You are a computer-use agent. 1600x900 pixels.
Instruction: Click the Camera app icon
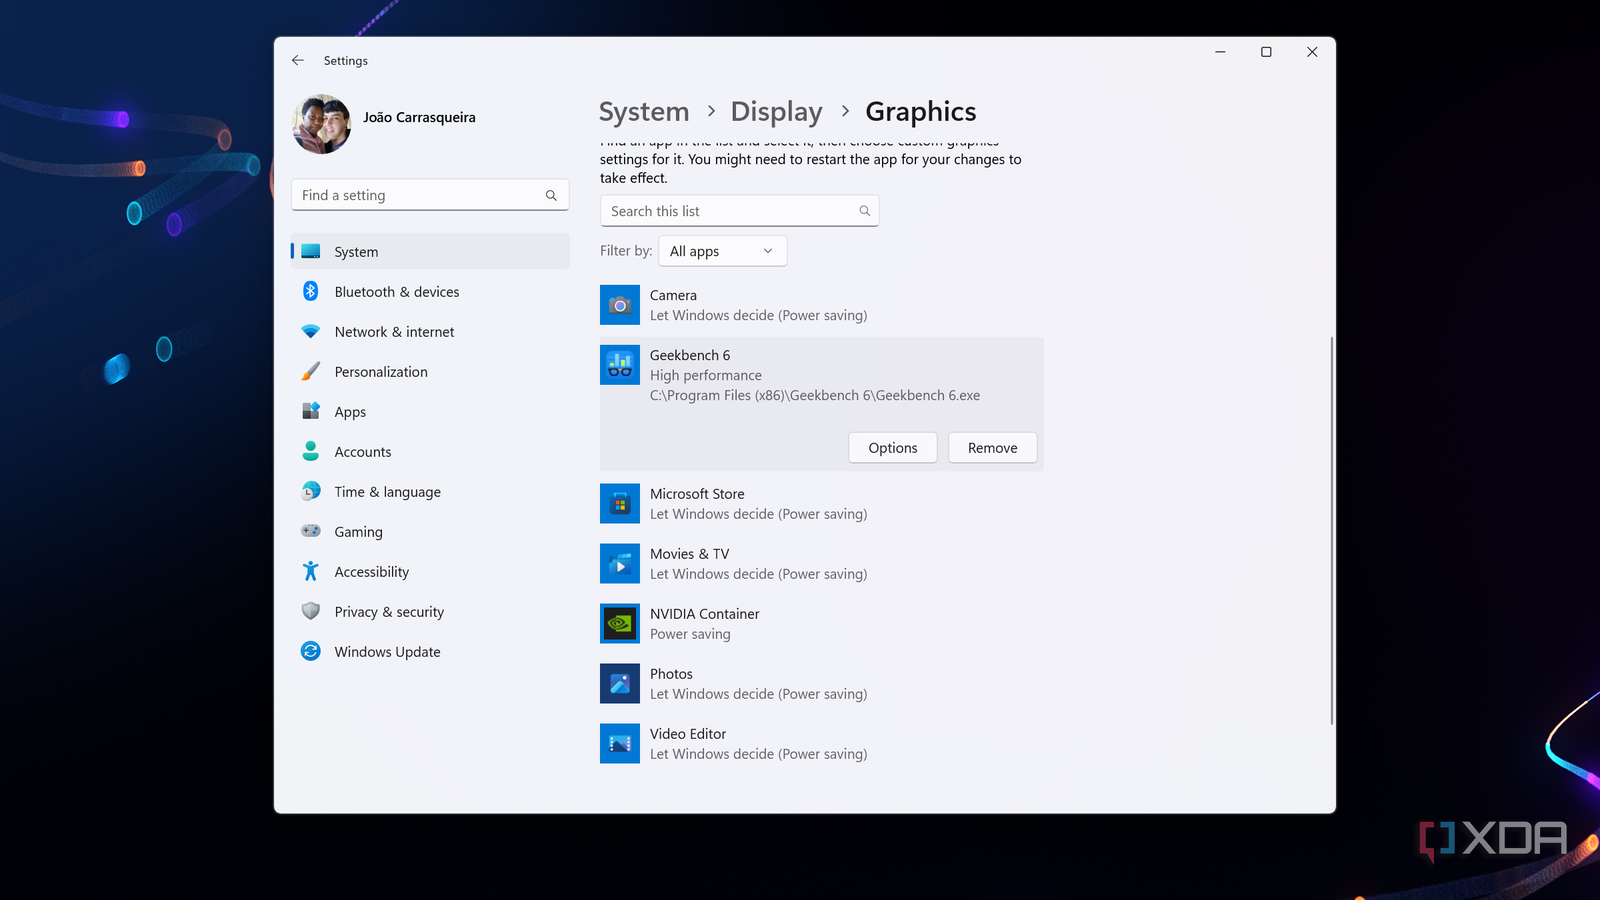(x=619, y=305)
